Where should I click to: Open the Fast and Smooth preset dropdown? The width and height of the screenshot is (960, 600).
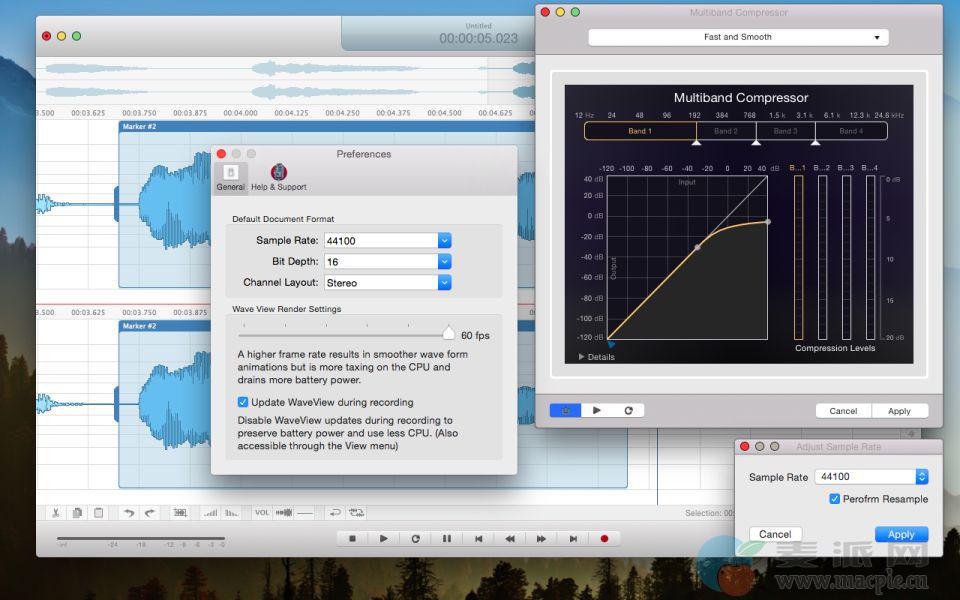click(x=738, y=37)
